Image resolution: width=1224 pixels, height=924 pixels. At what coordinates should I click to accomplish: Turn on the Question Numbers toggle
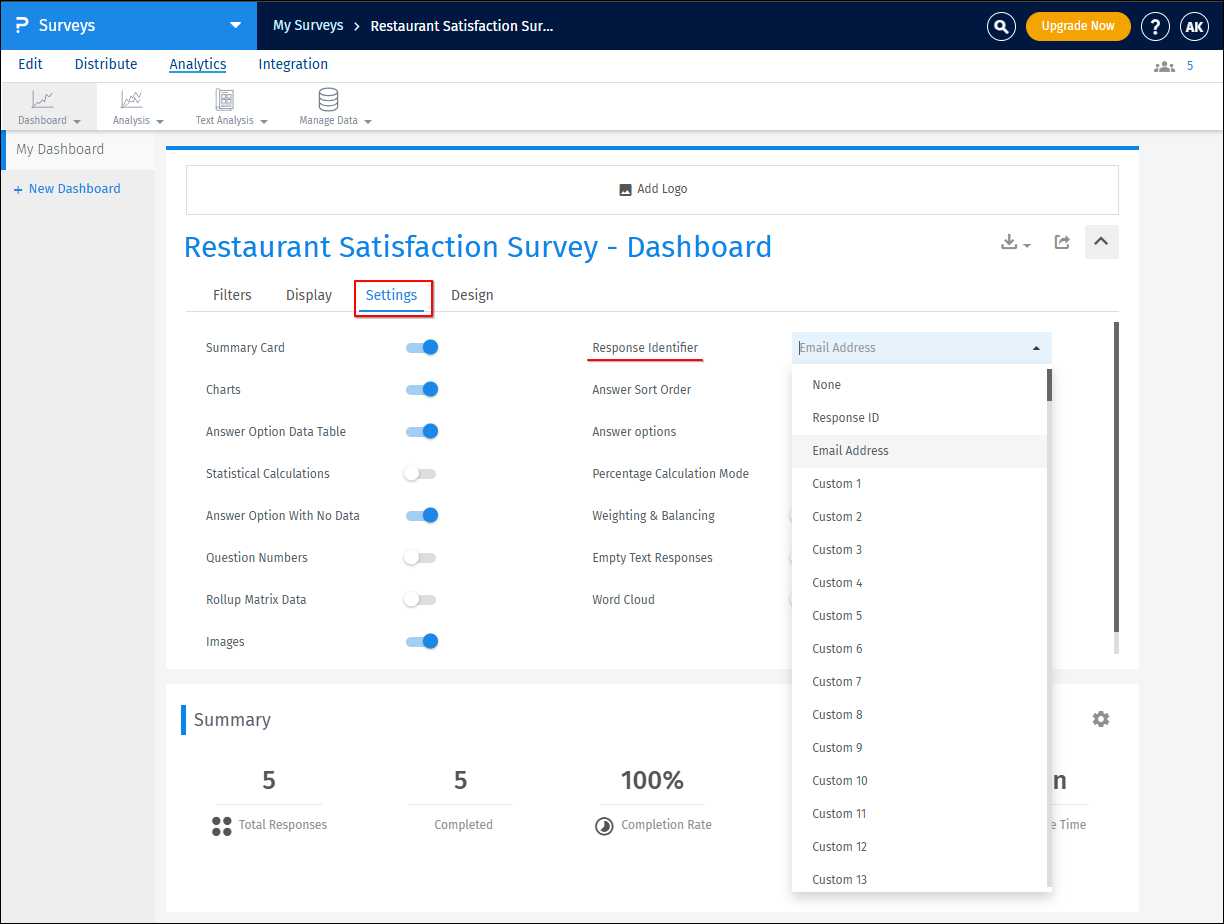(x=421, y=558)
